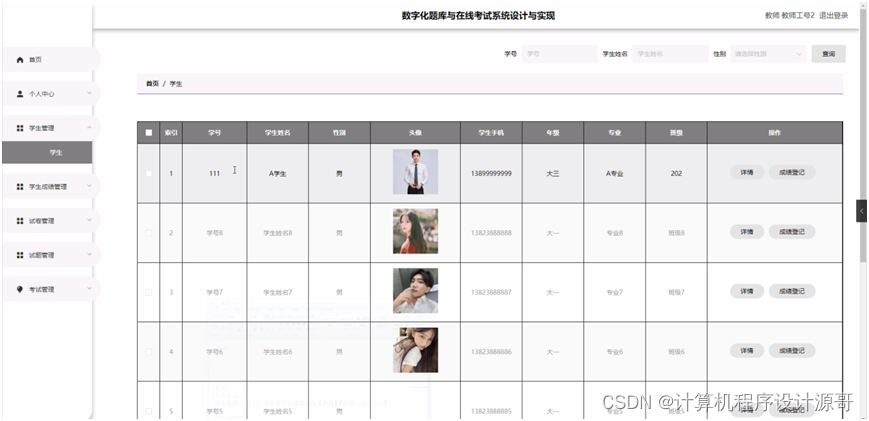Click the 年级 column header
The width and height of the screenshot is (869, 421).
click(x=553, y=133)
